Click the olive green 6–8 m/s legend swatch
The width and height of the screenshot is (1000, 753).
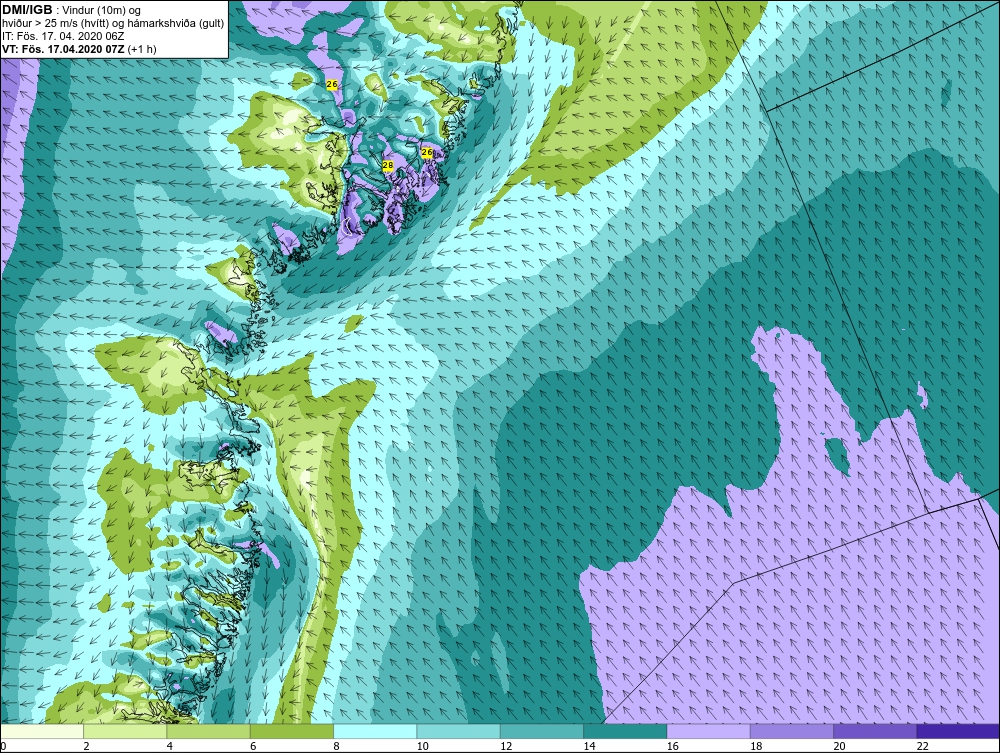click(x=291, y=731)
